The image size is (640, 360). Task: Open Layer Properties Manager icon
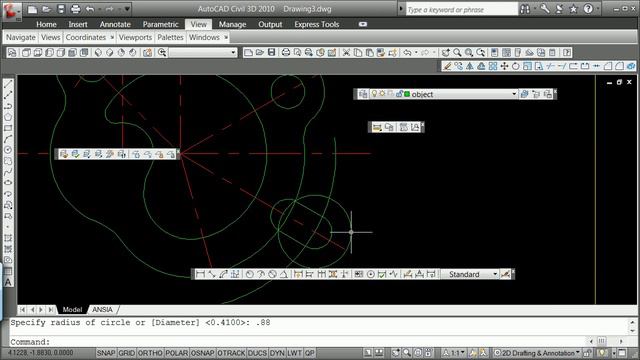[362, 94]
